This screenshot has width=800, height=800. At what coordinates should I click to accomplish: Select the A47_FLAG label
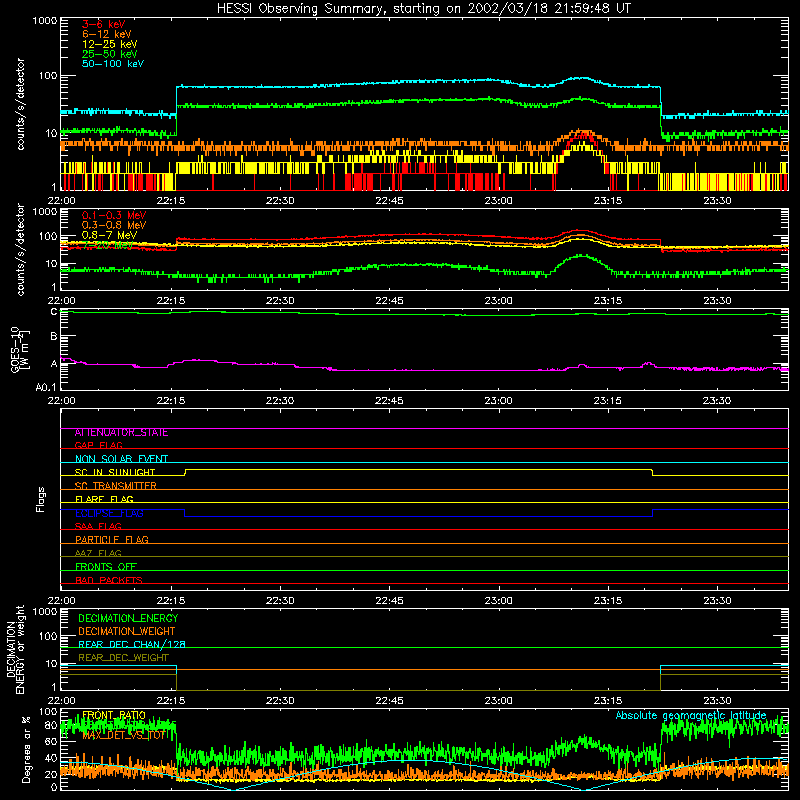98,553
